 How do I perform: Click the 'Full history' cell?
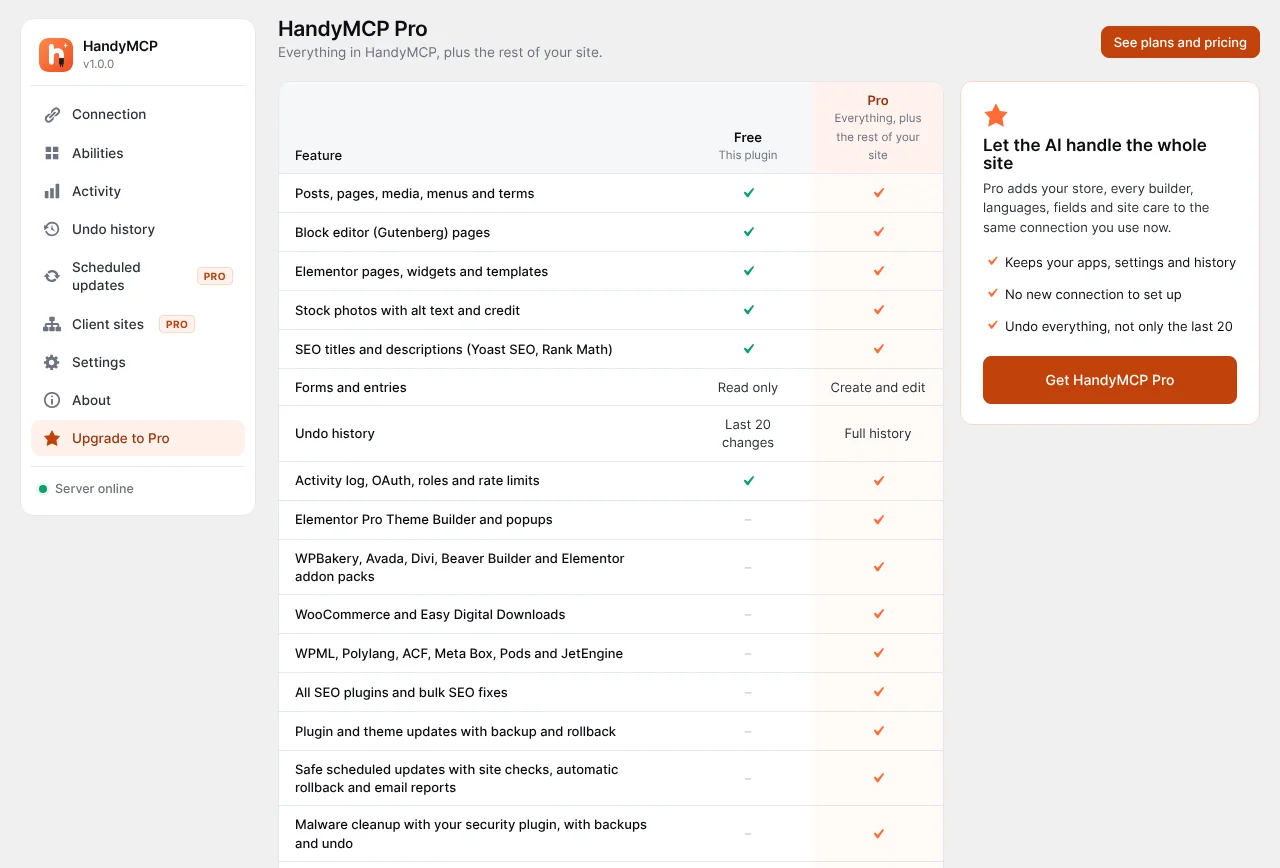click(878, 433)
